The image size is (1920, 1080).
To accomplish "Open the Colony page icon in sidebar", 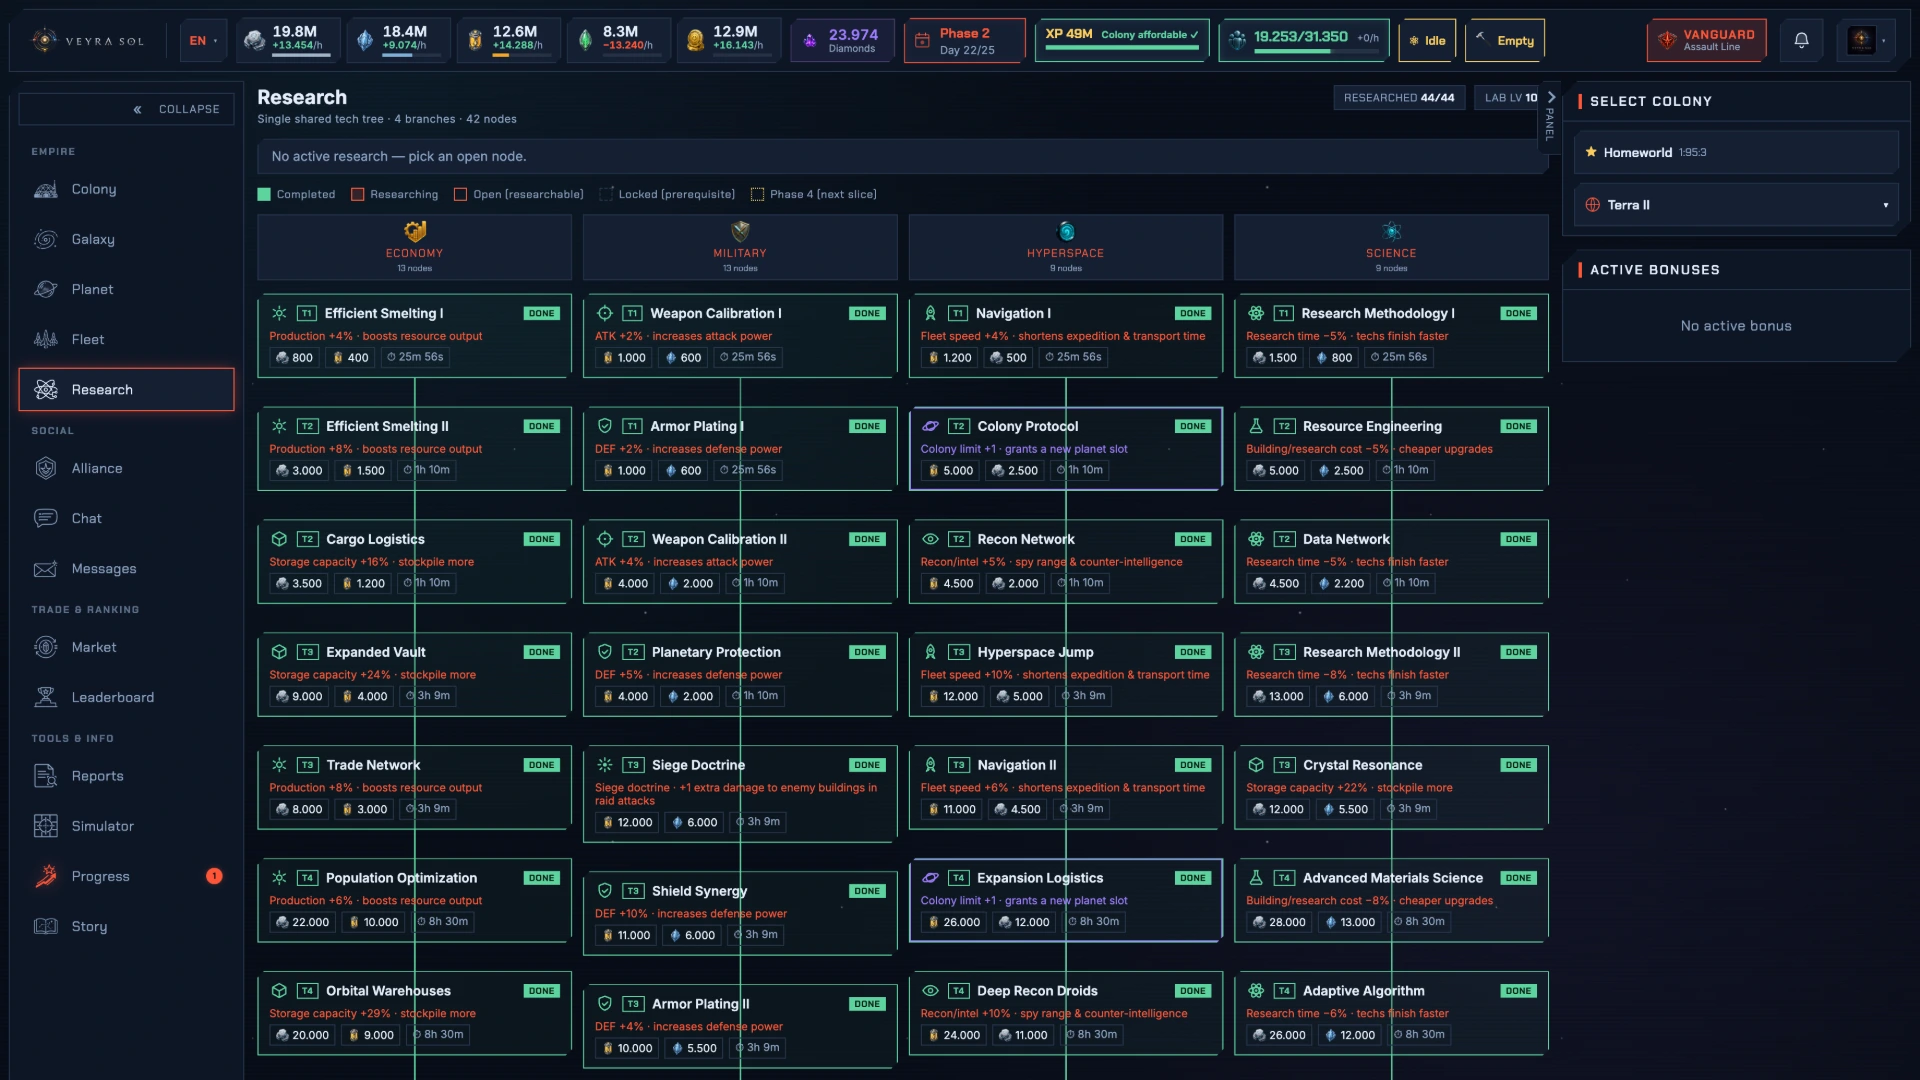I will [46, 190].
